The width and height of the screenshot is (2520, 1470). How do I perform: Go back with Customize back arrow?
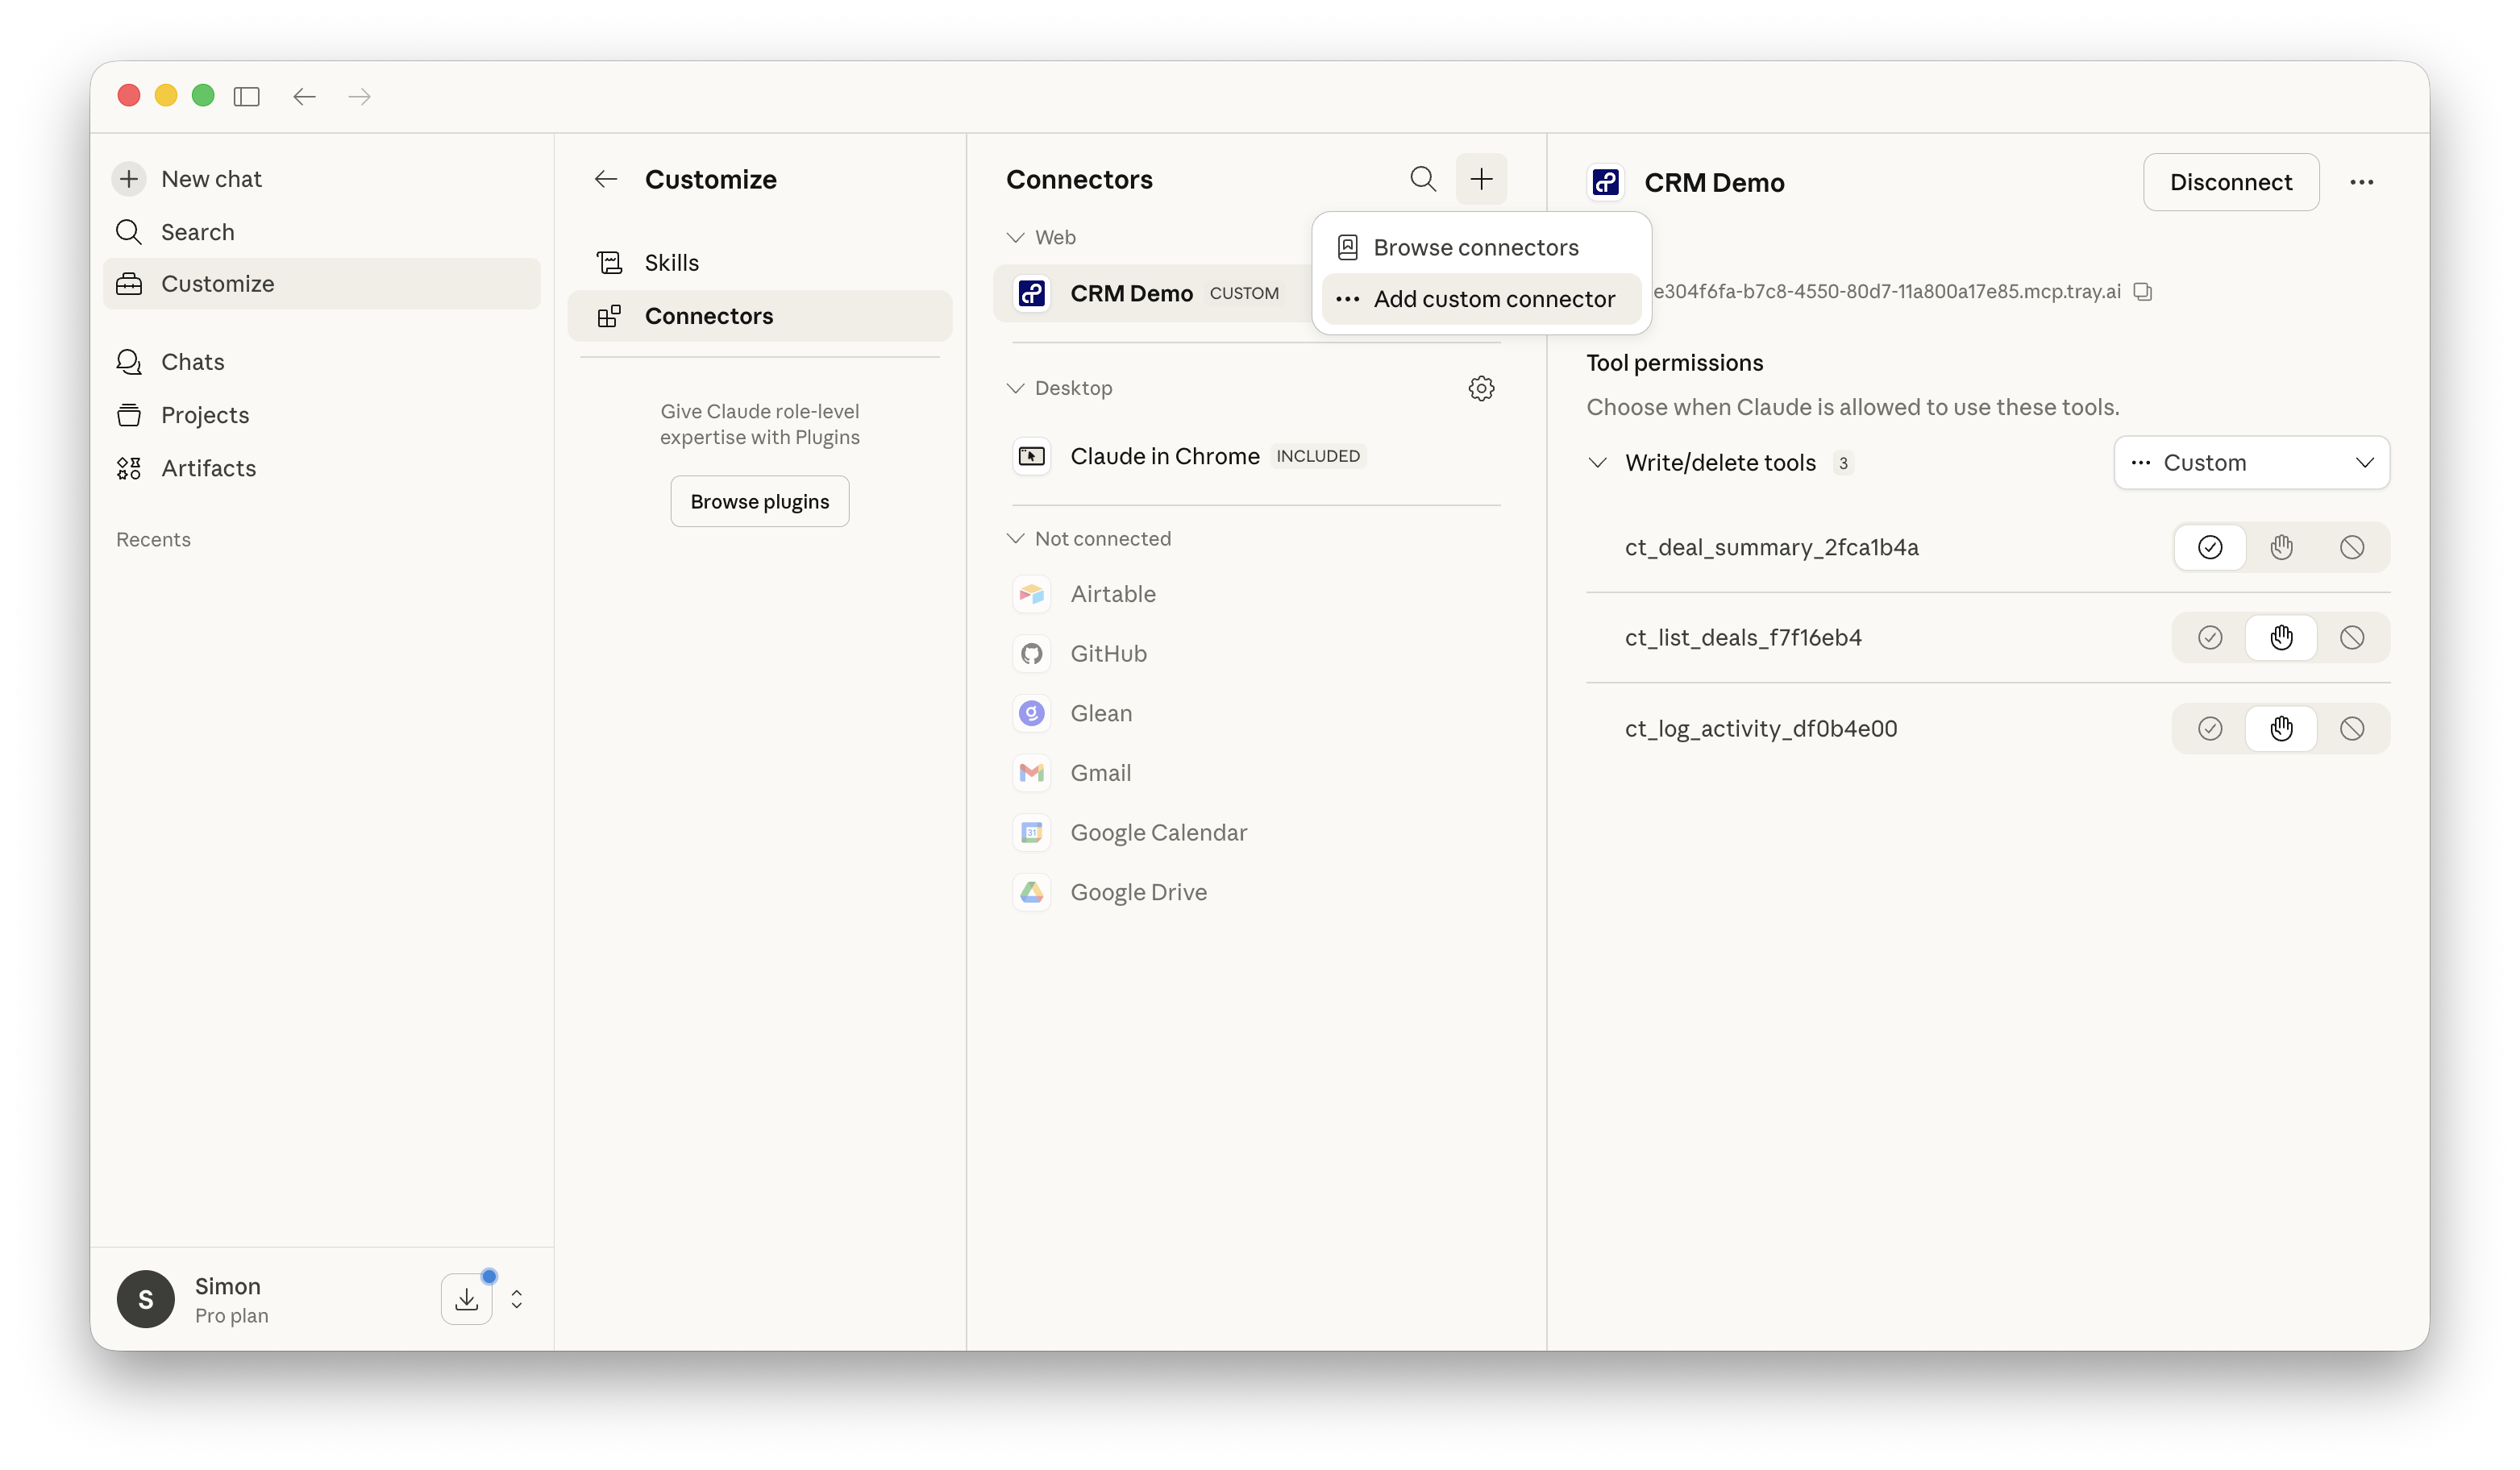coord(605,179)
